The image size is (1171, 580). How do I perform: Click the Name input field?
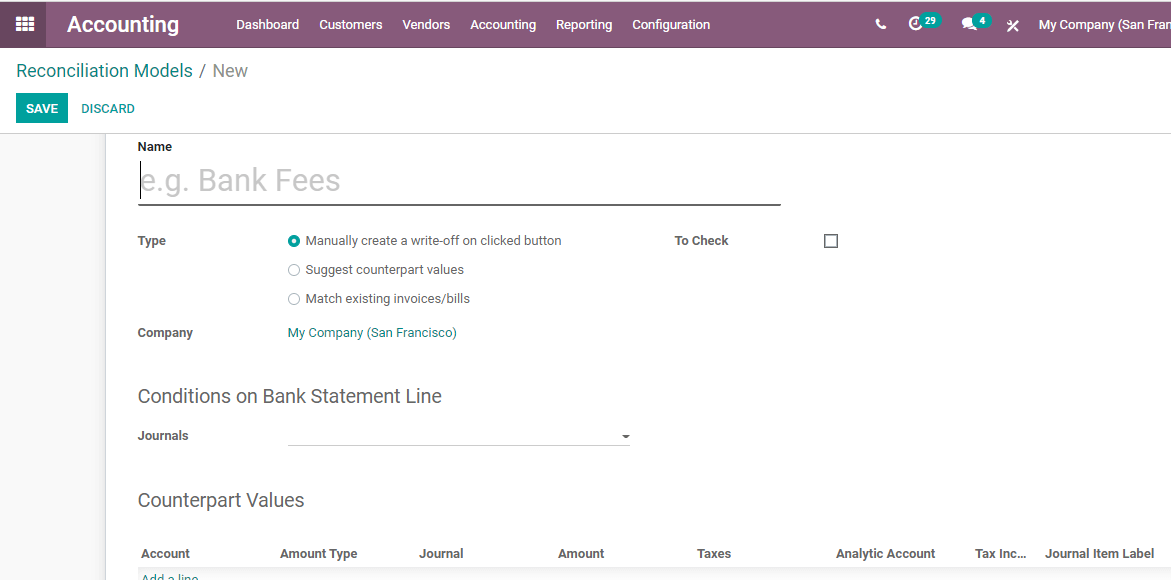459,181
